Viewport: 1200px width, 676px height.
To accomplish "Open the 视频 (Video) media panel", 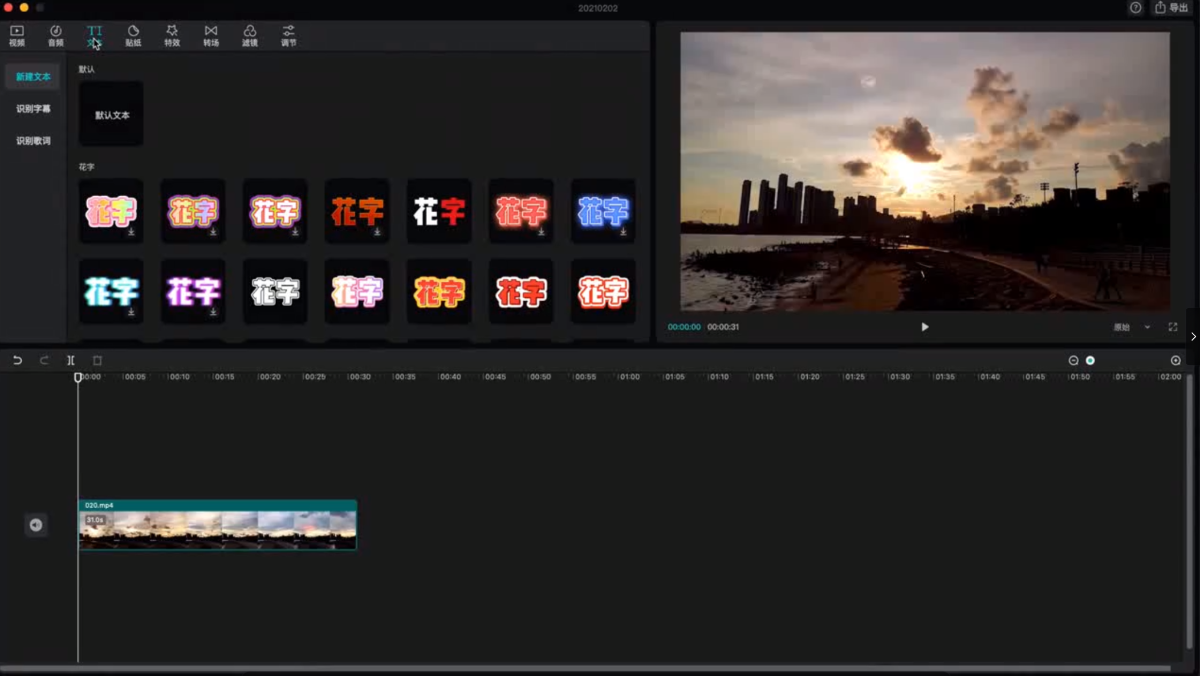I will (17, 36).
